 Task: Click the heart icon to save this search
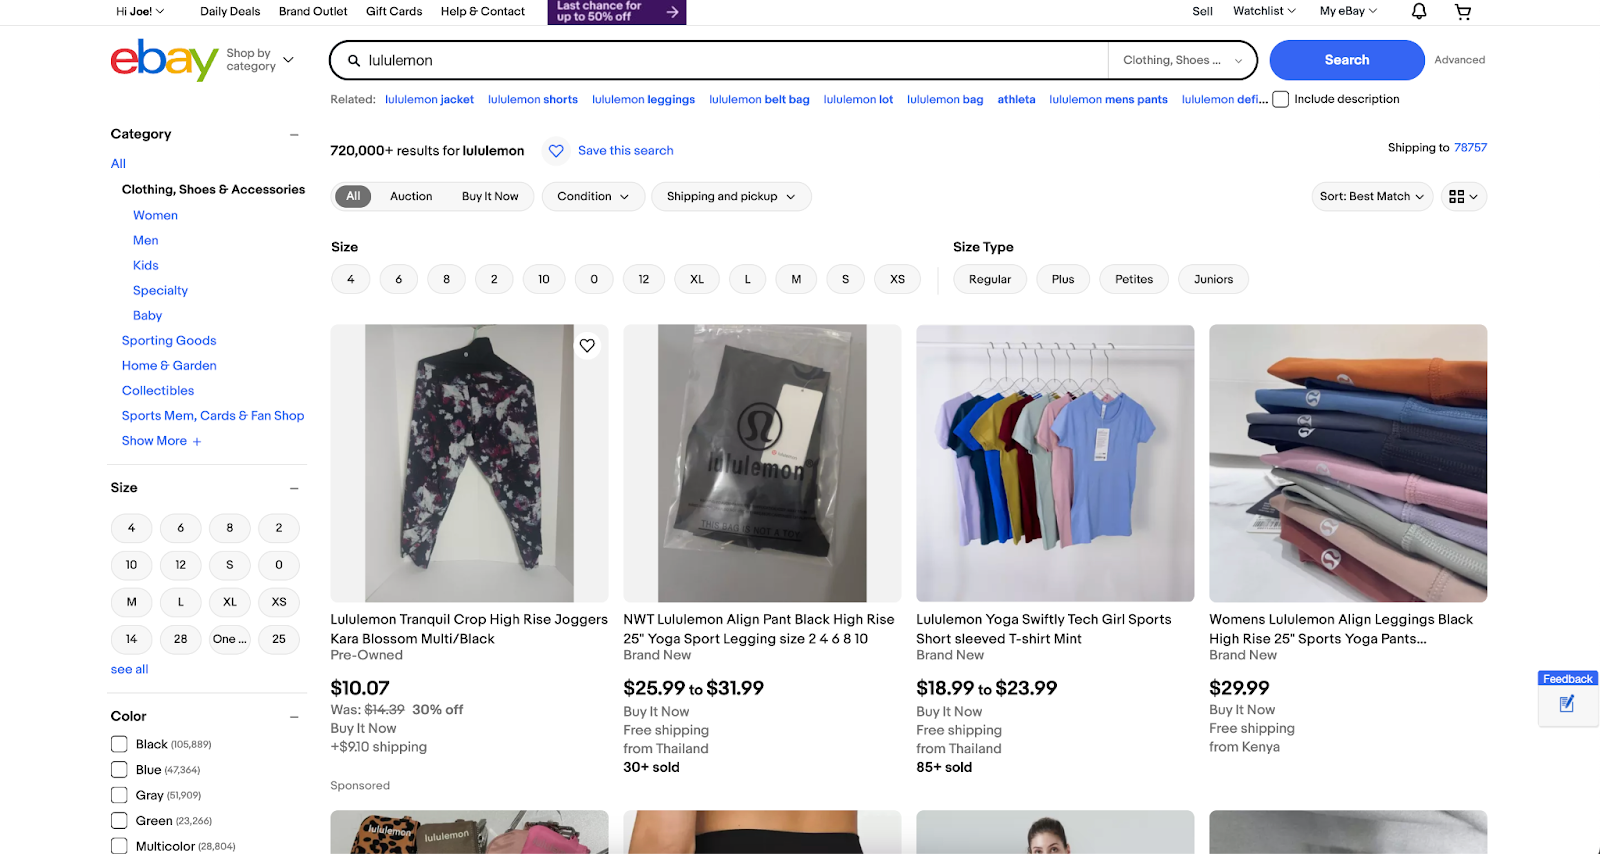556,151
